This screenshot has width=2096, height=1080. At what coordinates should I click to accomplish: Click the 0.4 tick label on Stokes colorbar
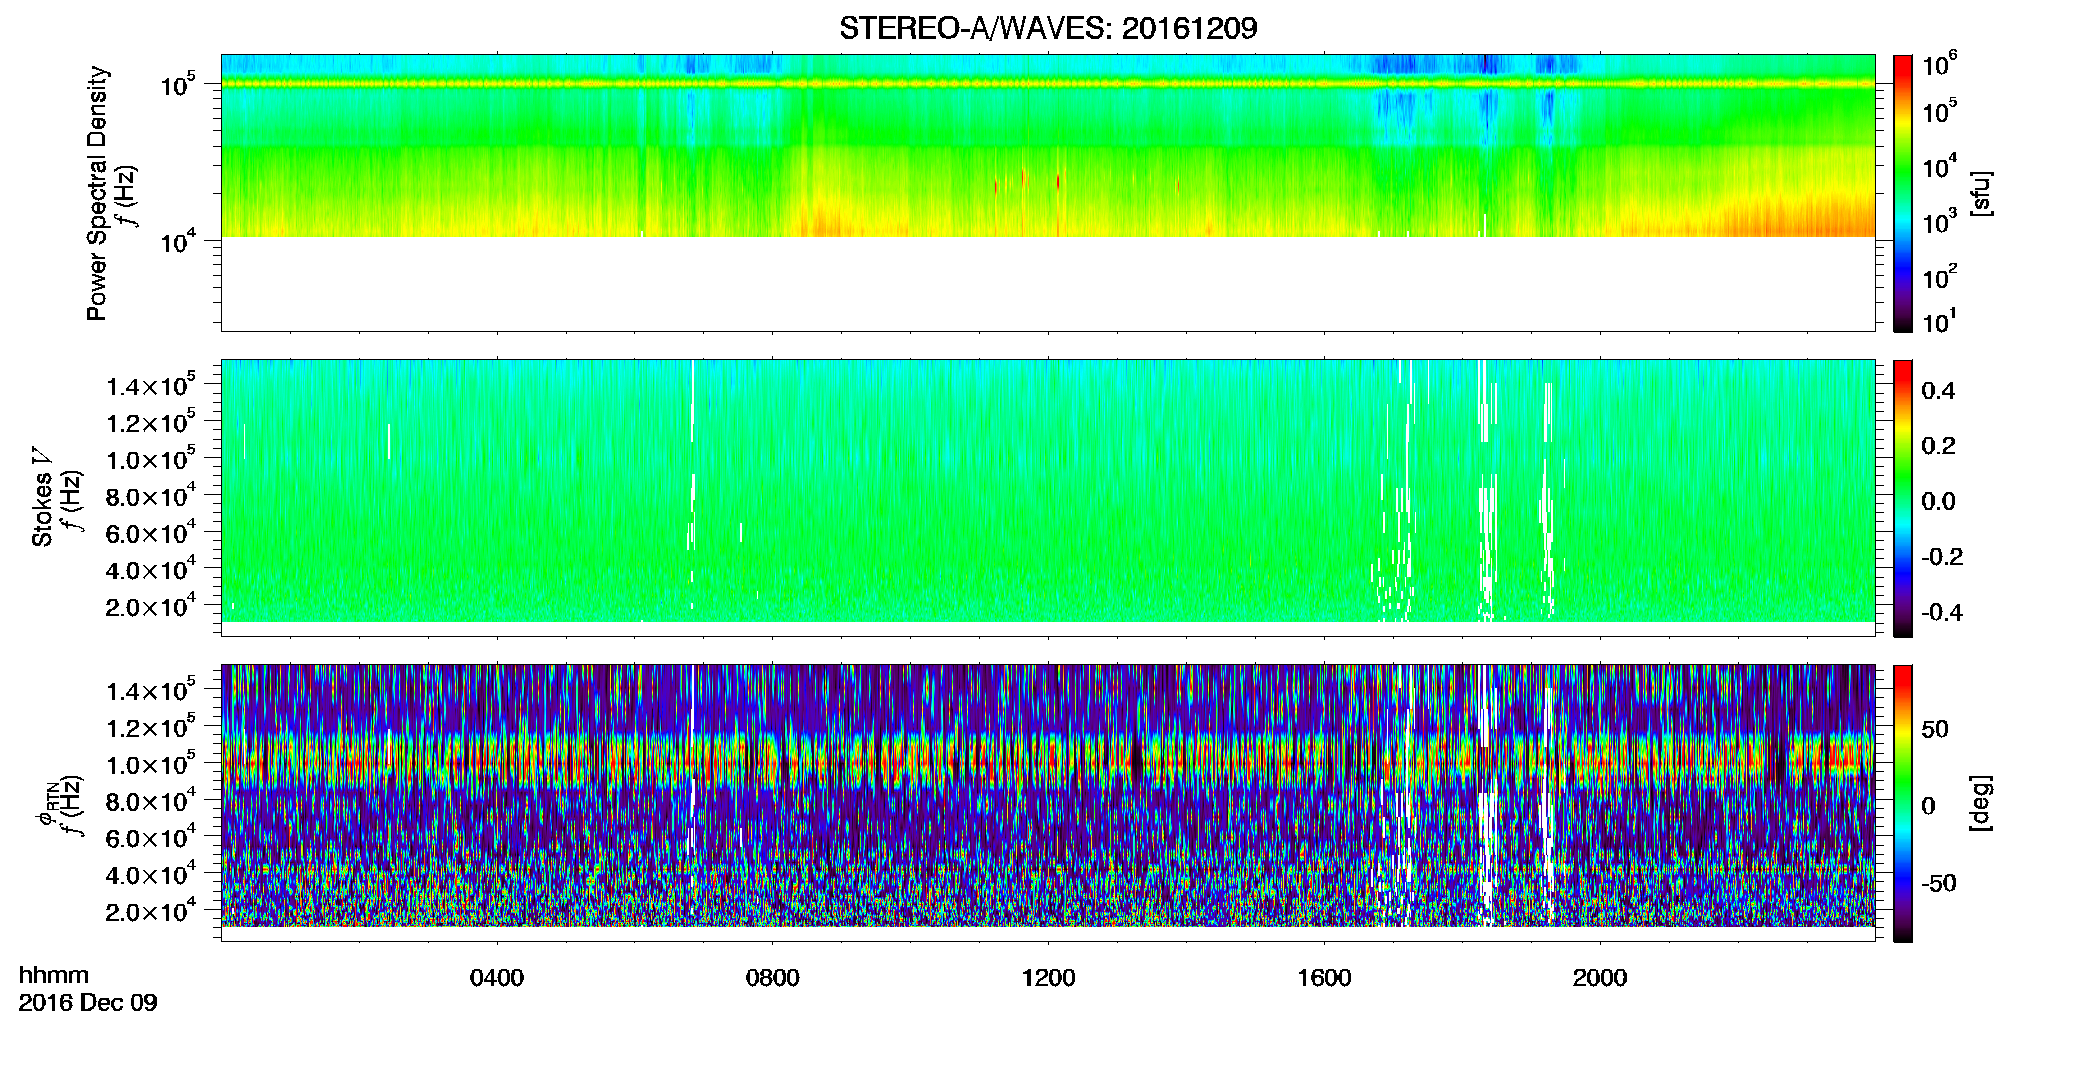1938,391
